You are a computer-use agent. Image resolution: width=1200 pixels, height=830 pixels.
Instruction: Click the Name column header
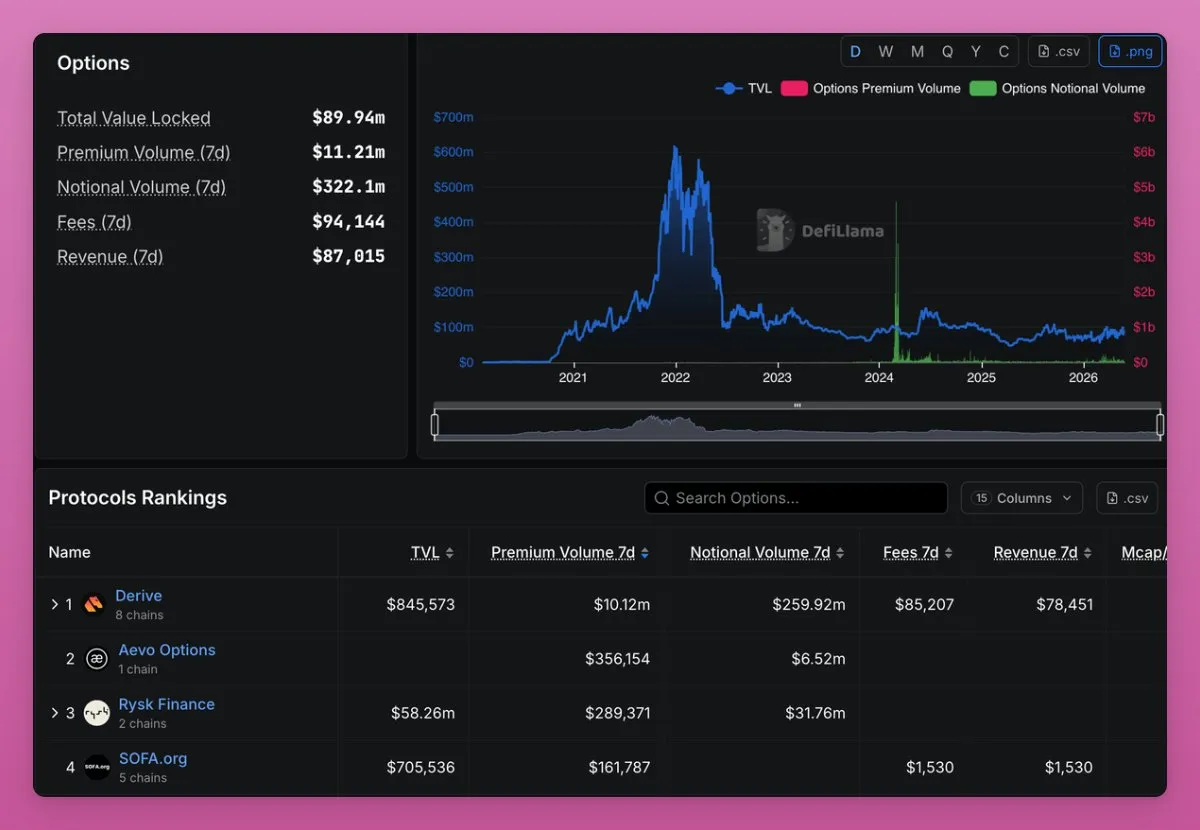(69, 552)
